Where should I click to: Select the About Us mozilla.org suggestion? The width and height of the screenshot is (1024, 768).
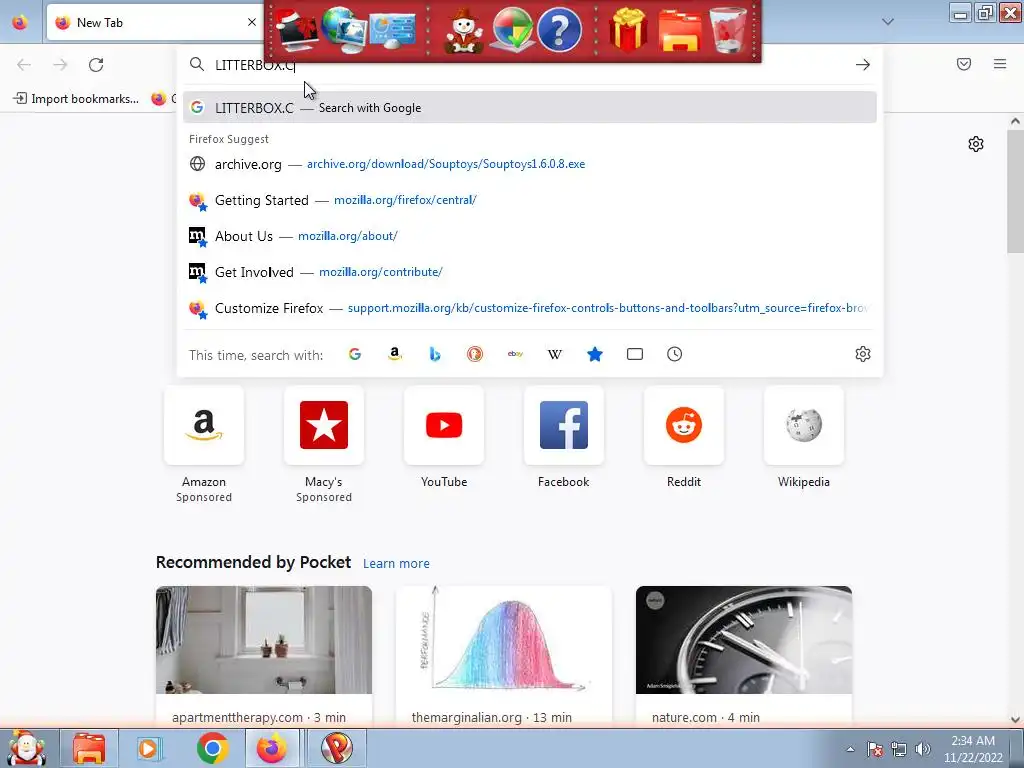(x=530, y=236)
